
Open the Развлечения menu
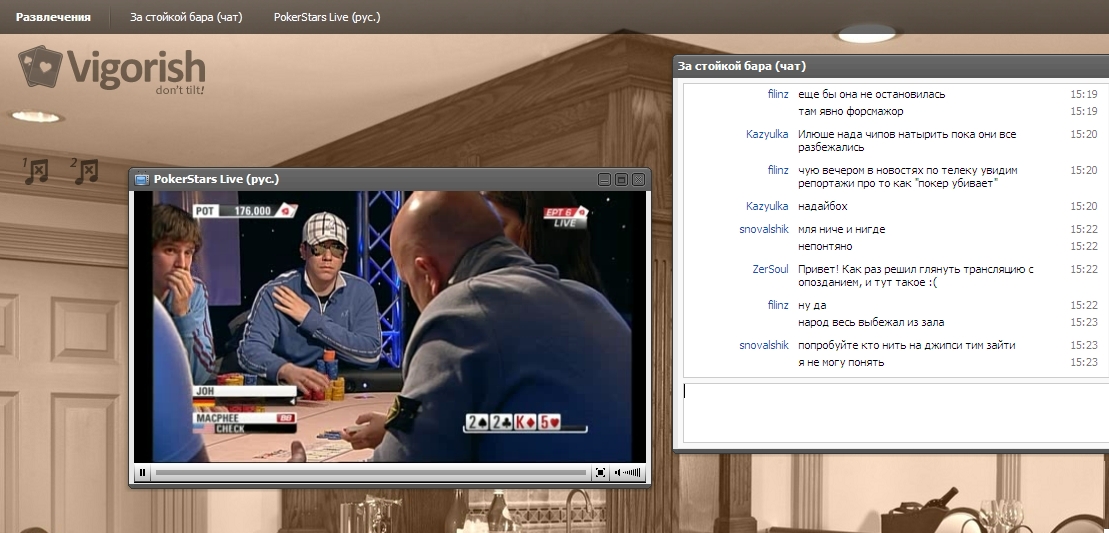pos(53,17)
